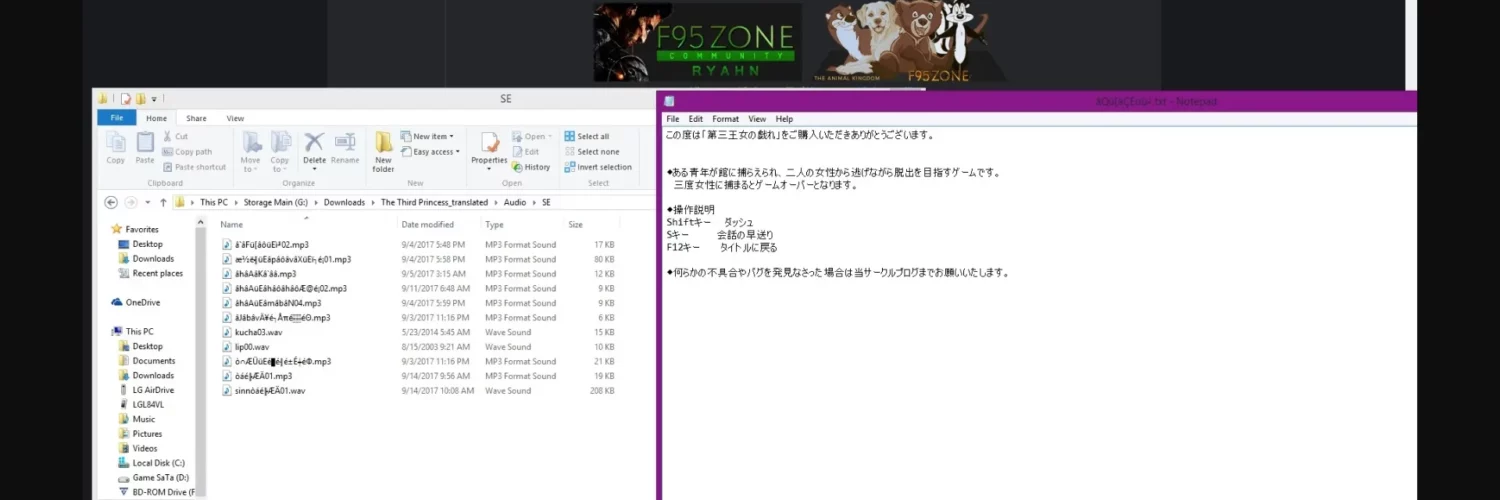Click Downloads in the address breadcrumb

[344, 202]
